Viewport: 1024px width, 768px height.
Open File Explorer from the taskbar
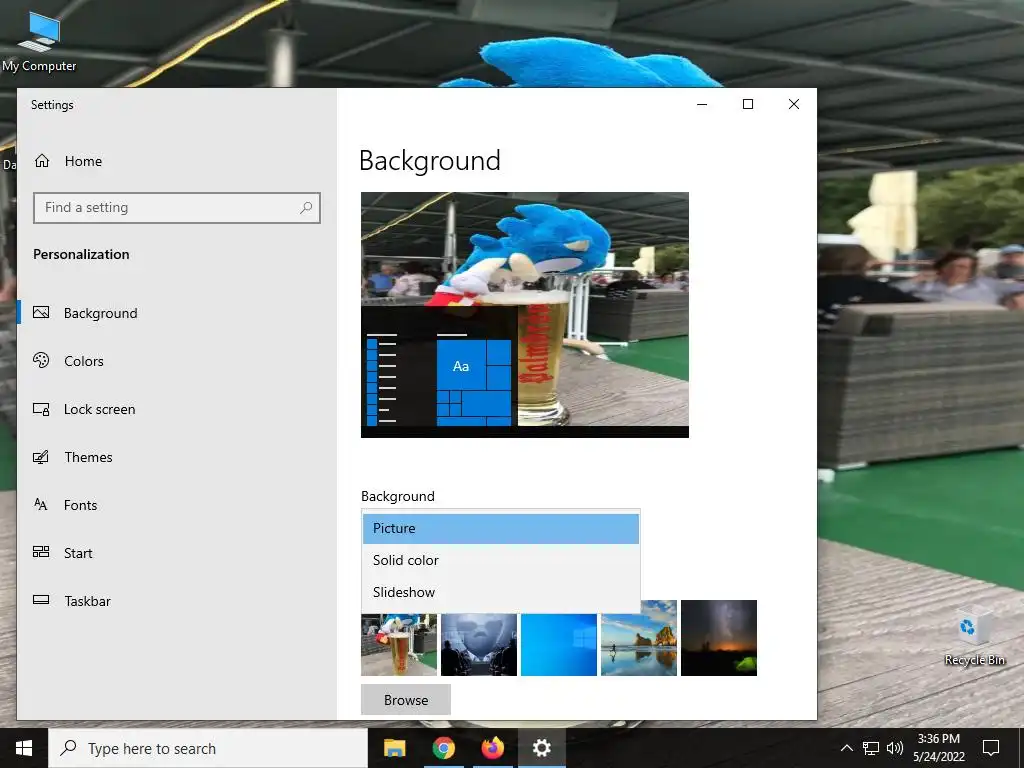tap(394, 748)
